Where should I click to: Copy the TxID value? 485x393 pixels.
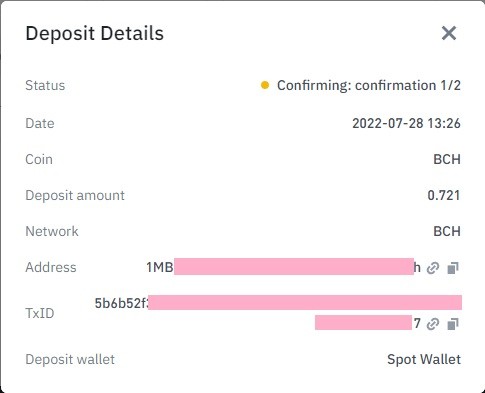point(453,324)
